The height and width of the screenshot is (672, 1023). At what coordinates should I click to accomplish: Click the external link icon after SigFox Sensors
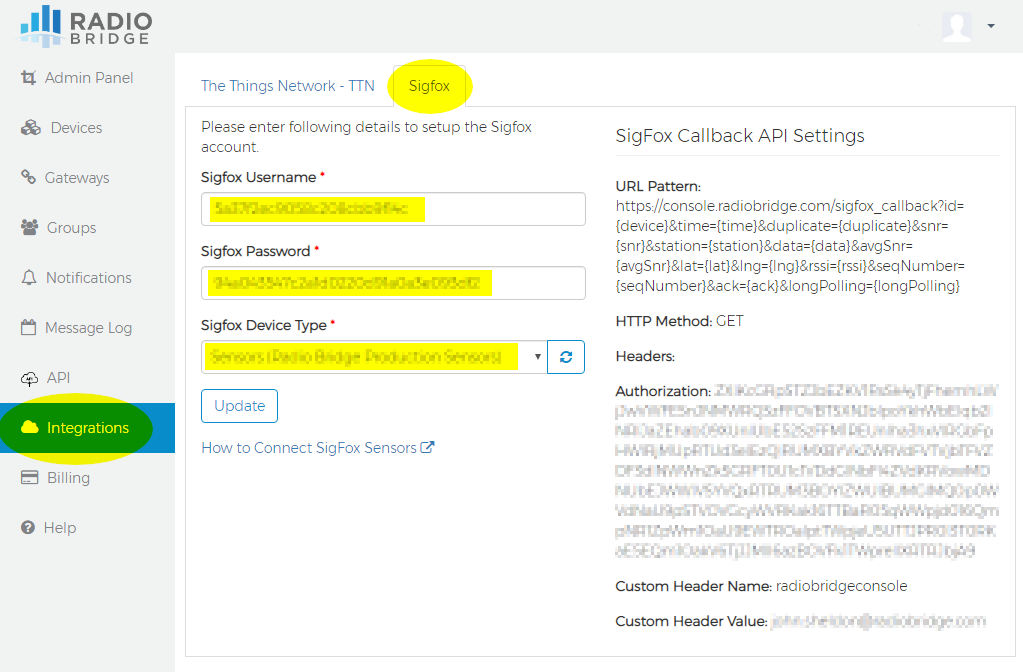tap(427, 448)
